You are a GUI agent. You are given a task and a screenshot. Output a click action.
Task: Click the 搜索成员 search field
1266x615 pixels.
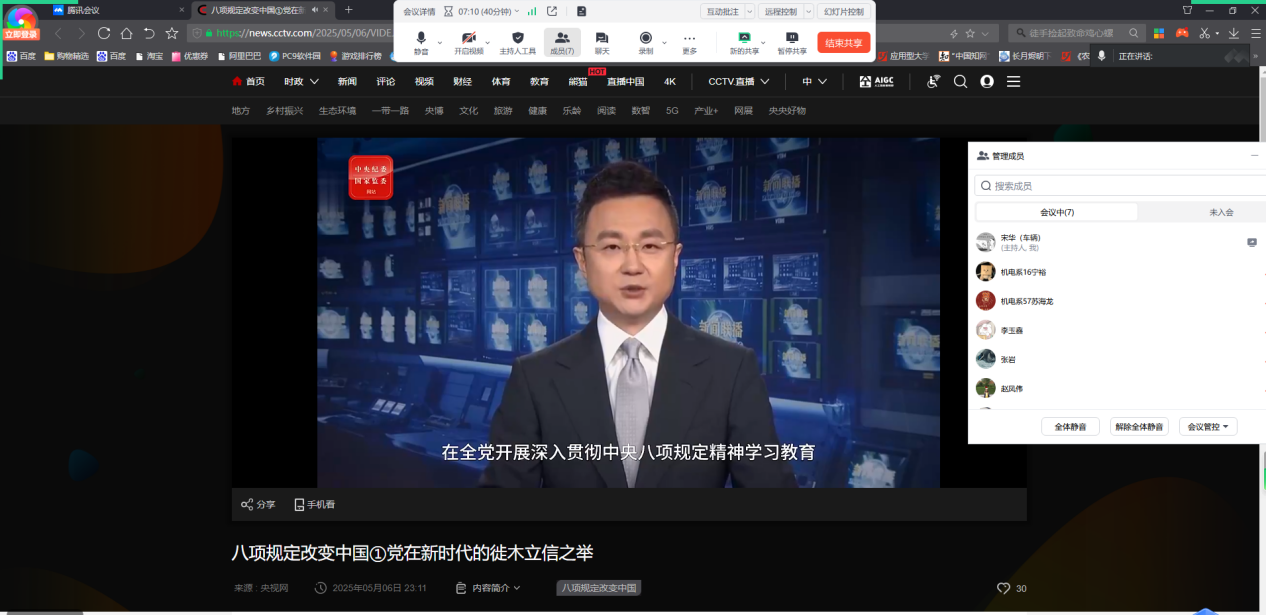coord(1120,186)
